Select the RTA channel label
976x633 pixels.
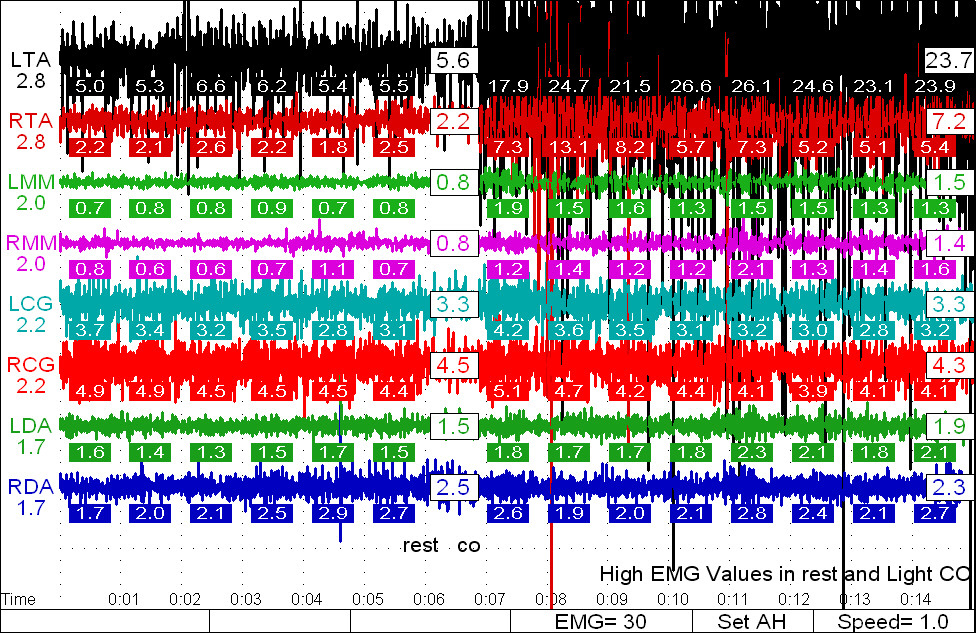30,121
